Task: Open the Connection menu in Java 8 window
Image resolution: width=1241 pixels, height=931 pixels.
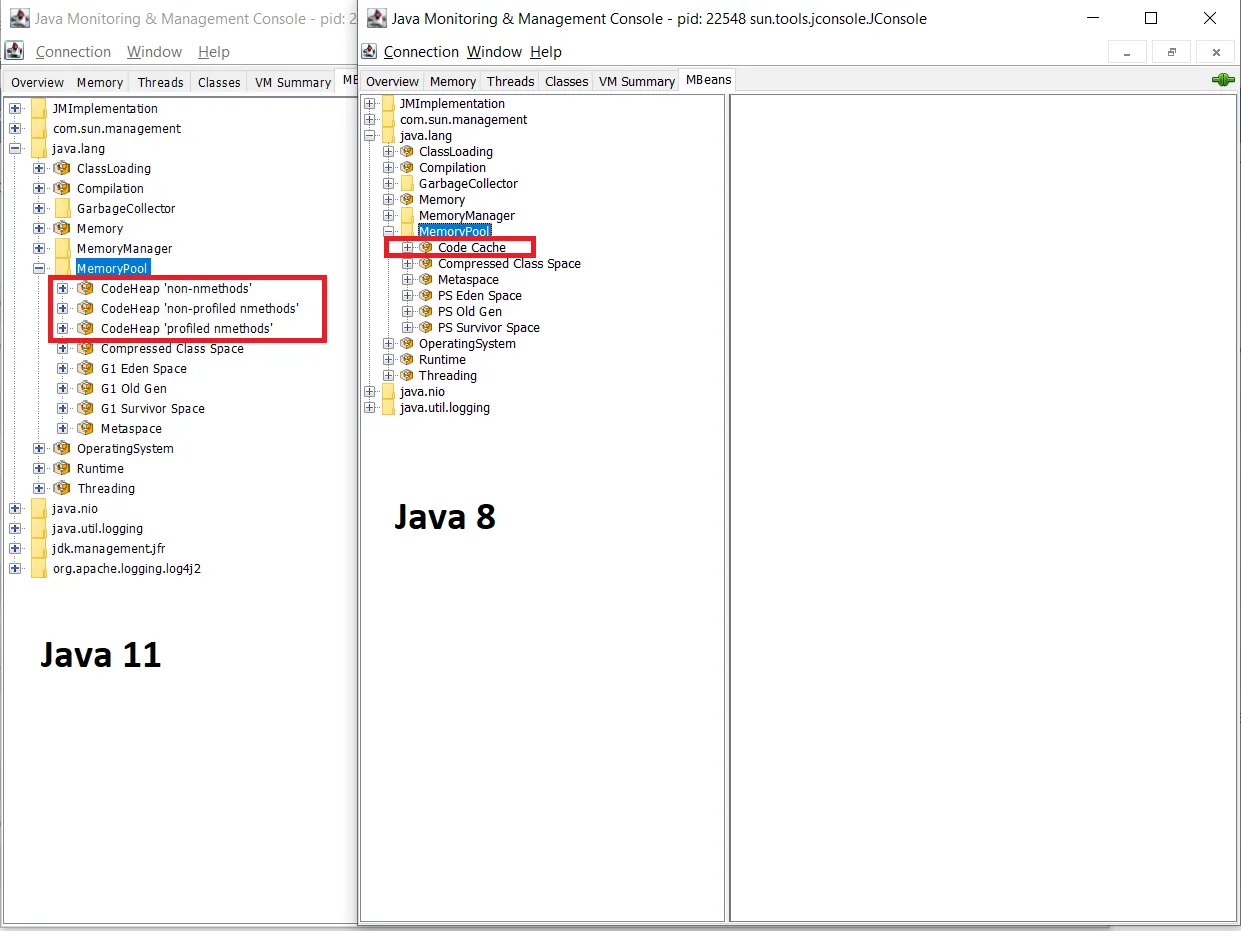Action: (421, 52)
